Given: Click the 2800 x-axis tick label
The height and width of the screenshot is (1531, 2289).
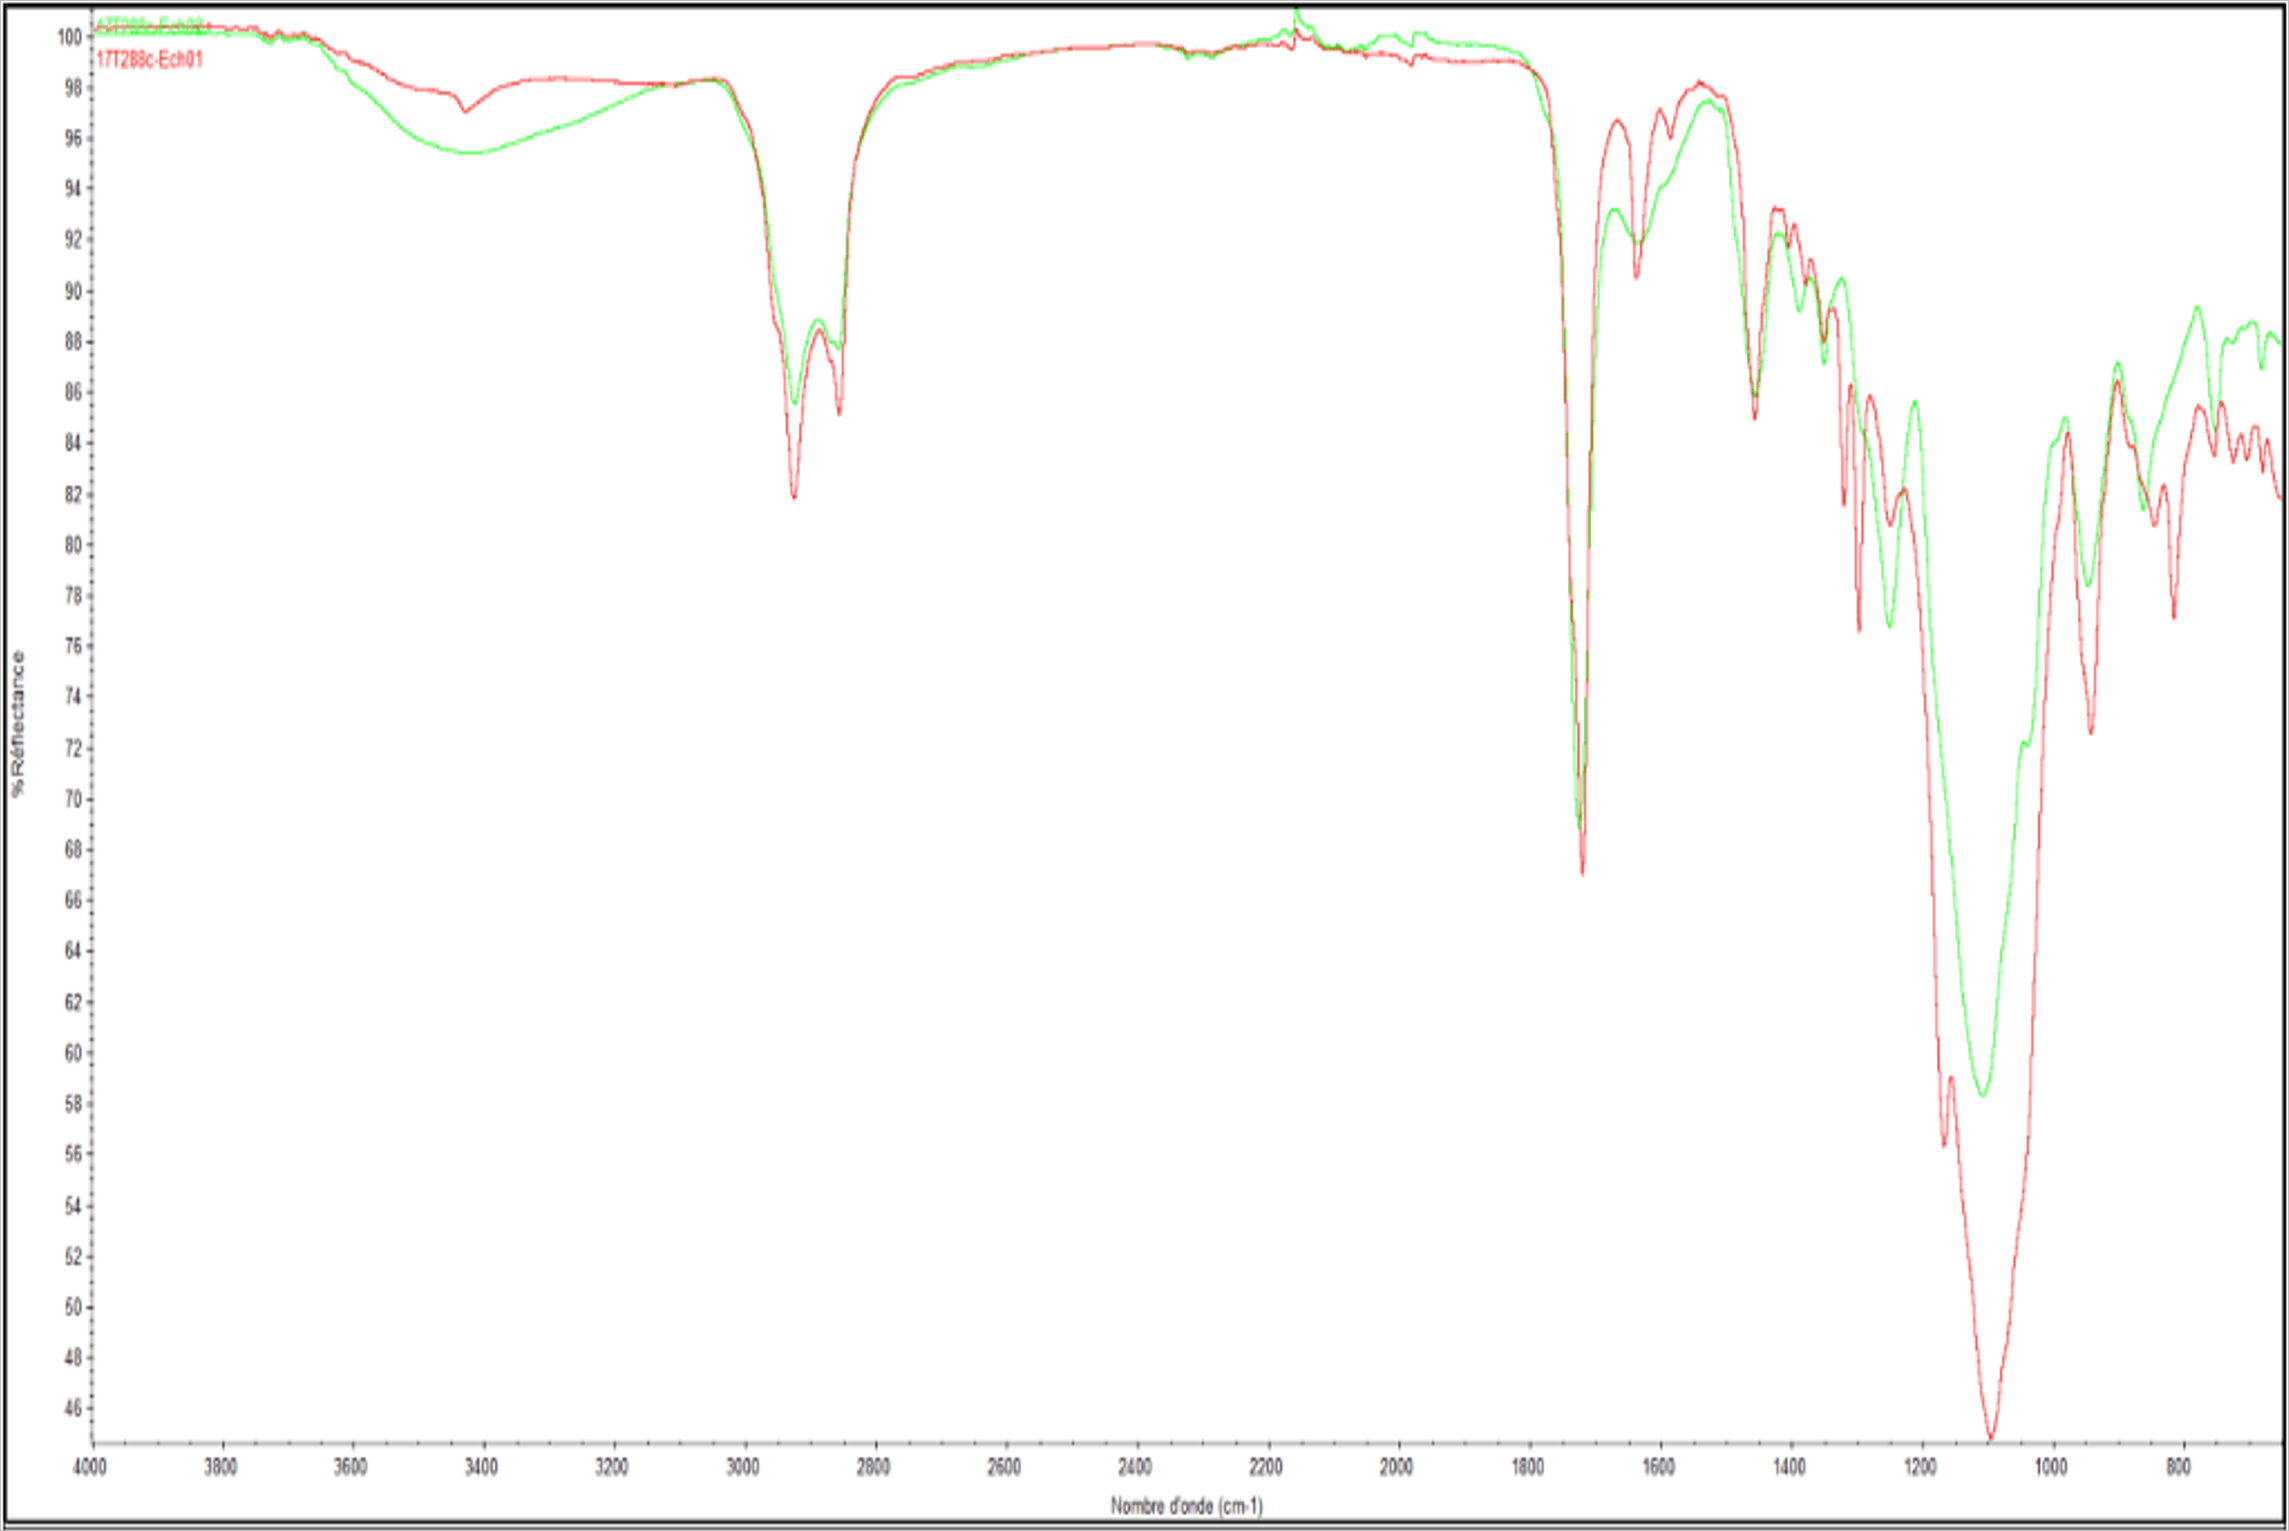Looking at the screenshot, I should click(x=874, y=1467).
